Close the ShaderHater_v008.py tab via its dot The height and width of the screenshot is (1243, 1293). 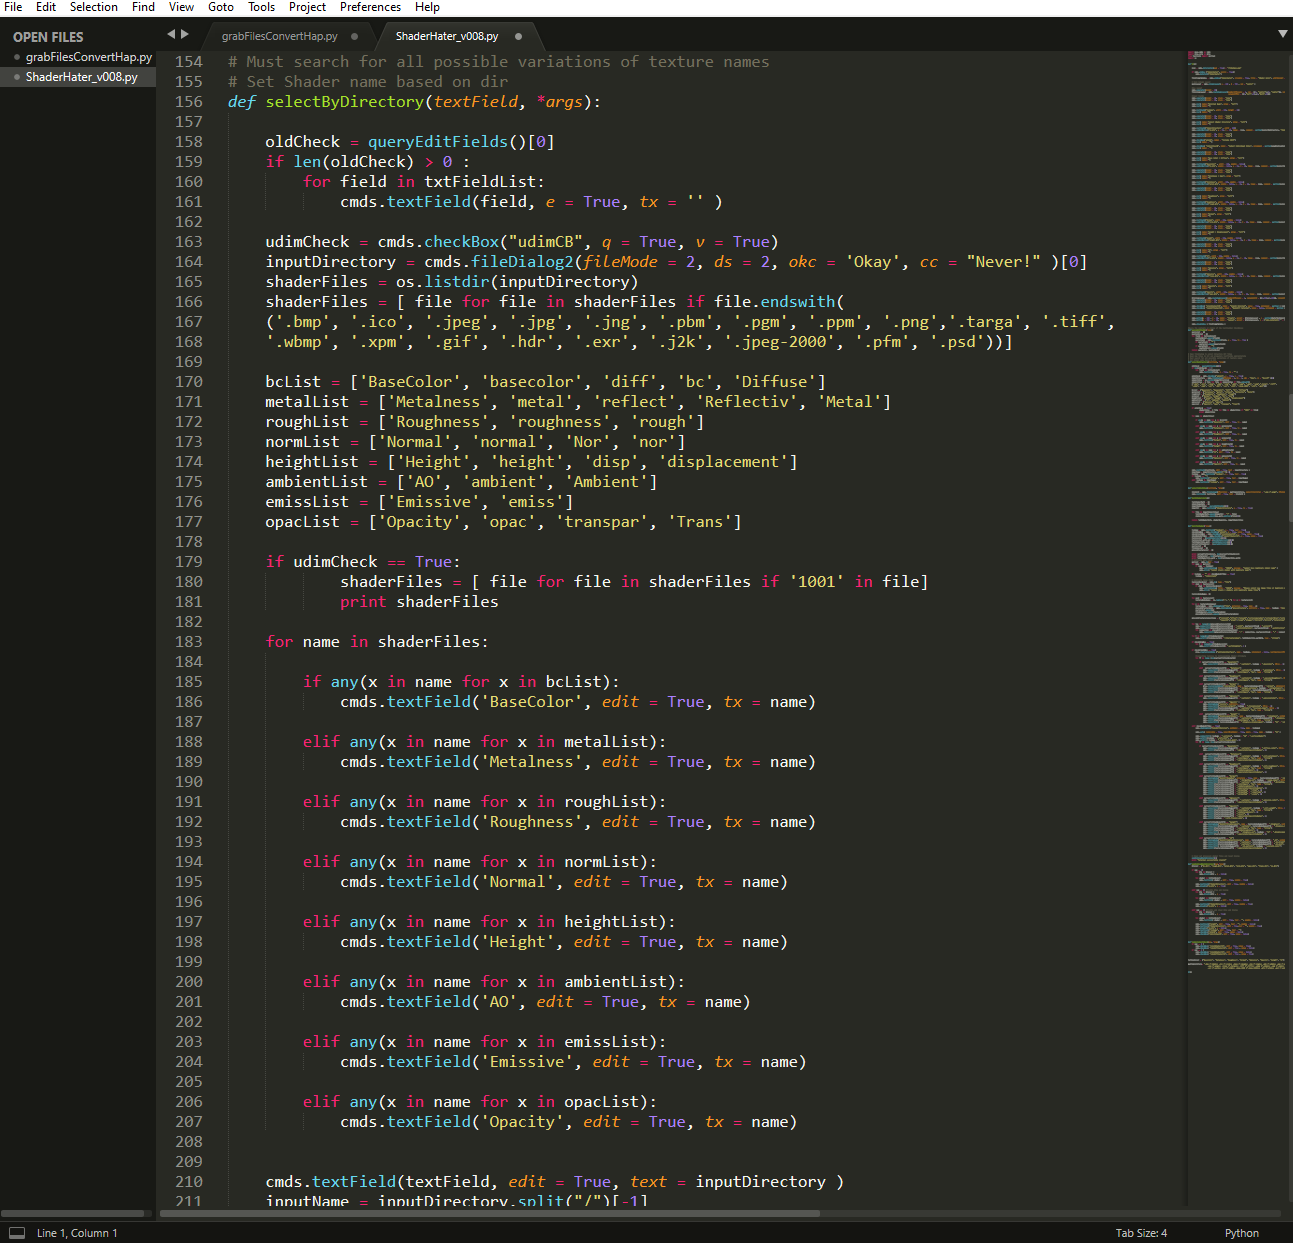[x=519, y=36]
